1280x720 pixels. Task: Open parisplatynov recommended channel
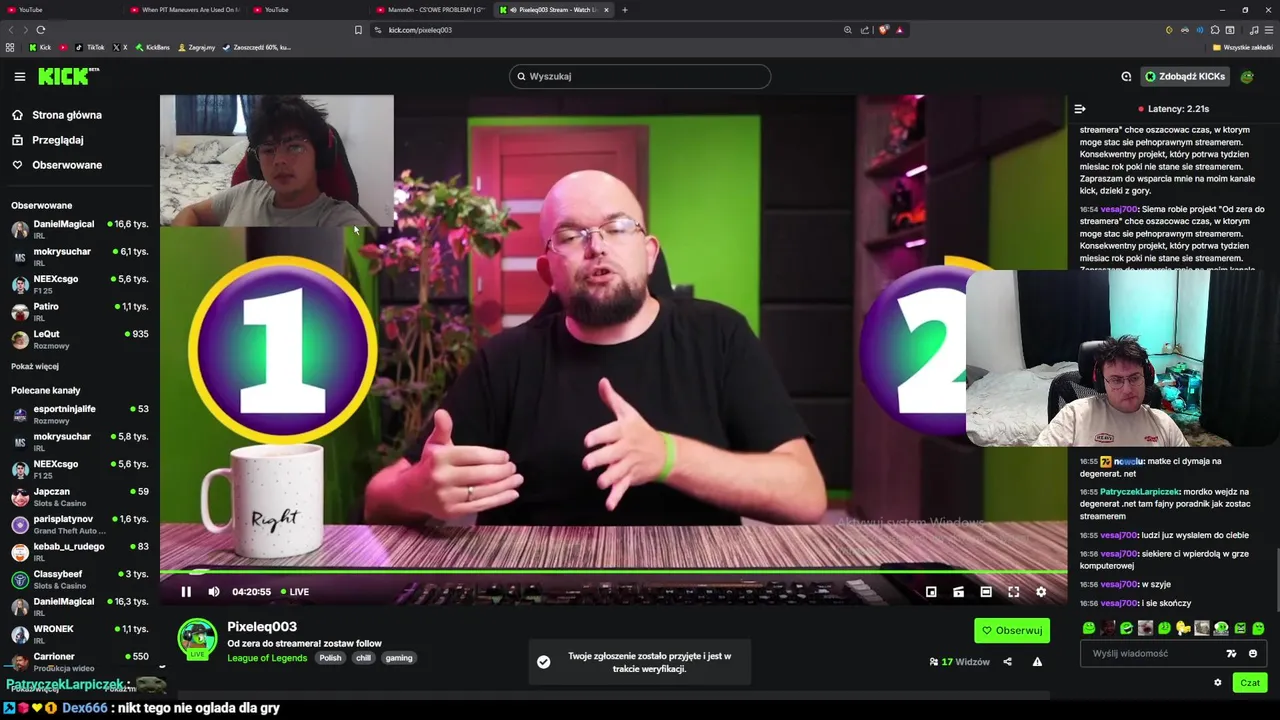point(80,524)
